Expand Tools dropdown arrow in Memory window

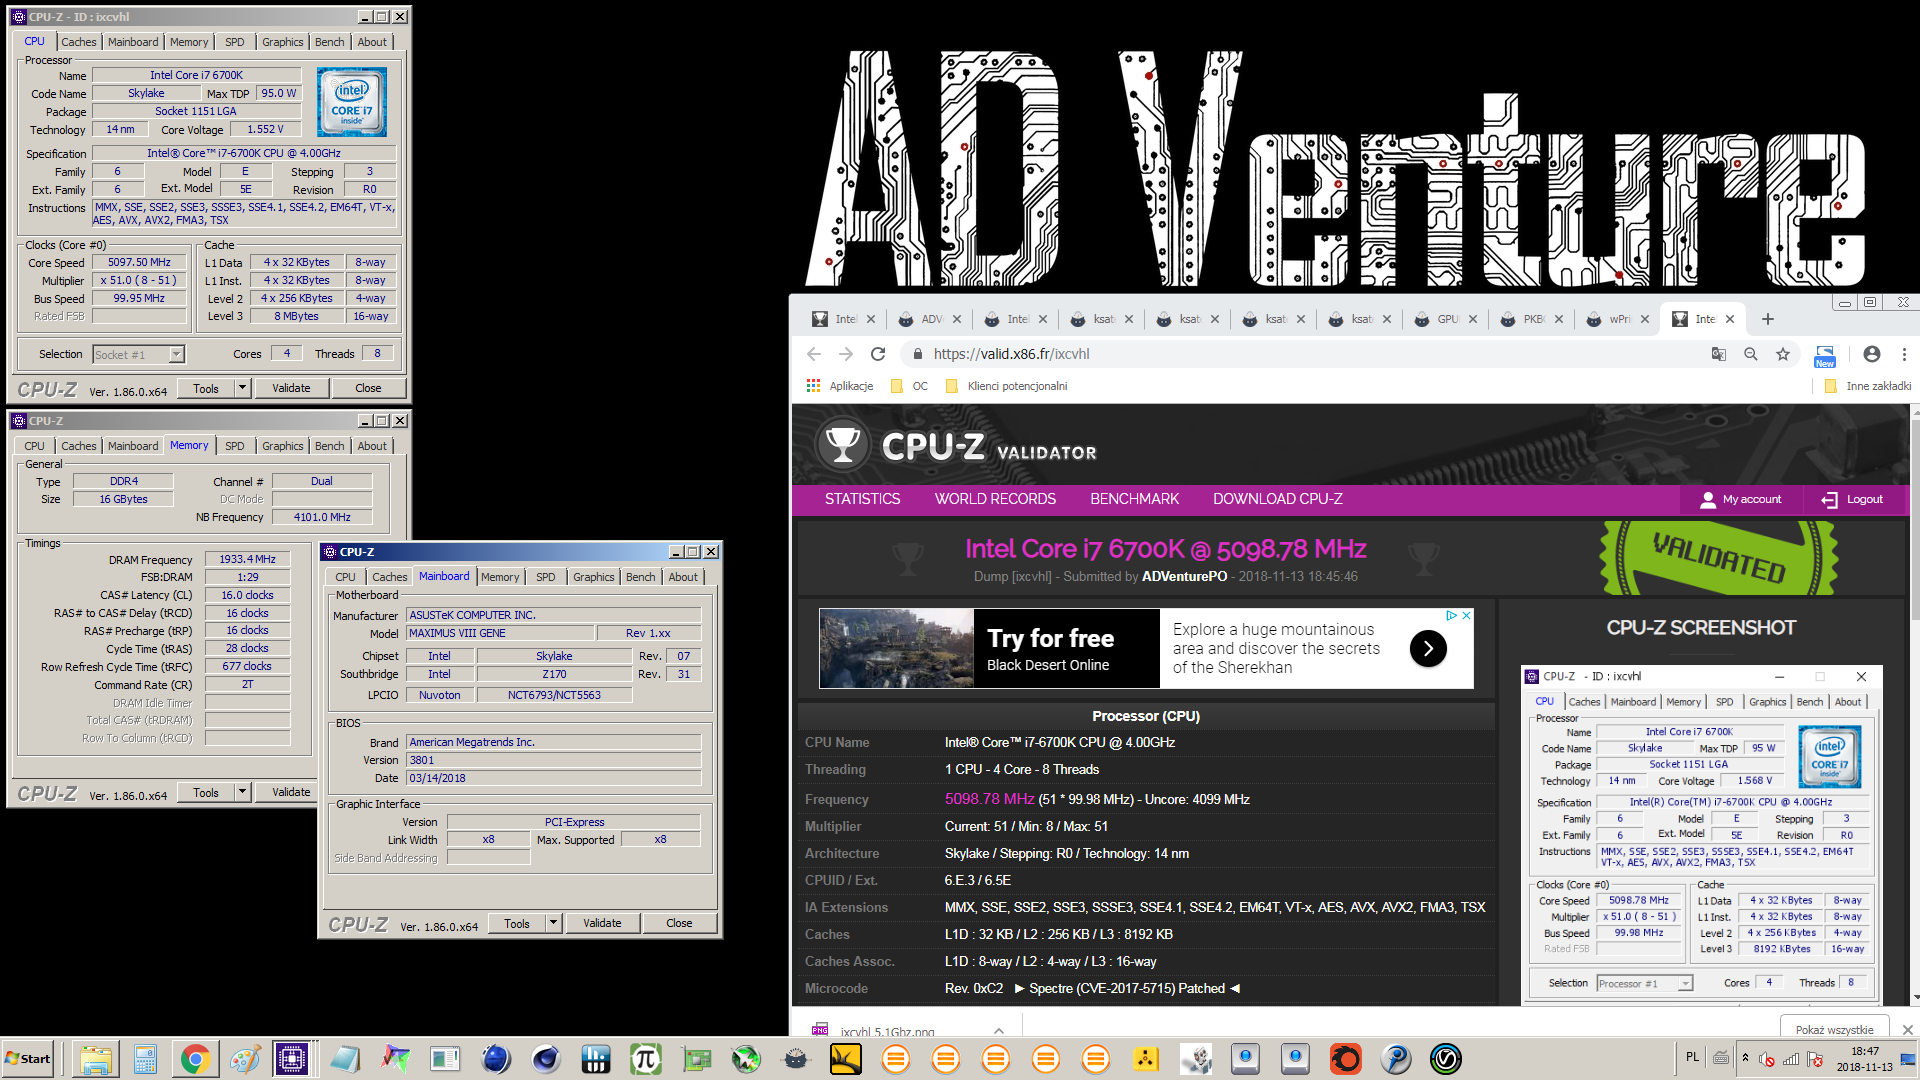point(242,792)
